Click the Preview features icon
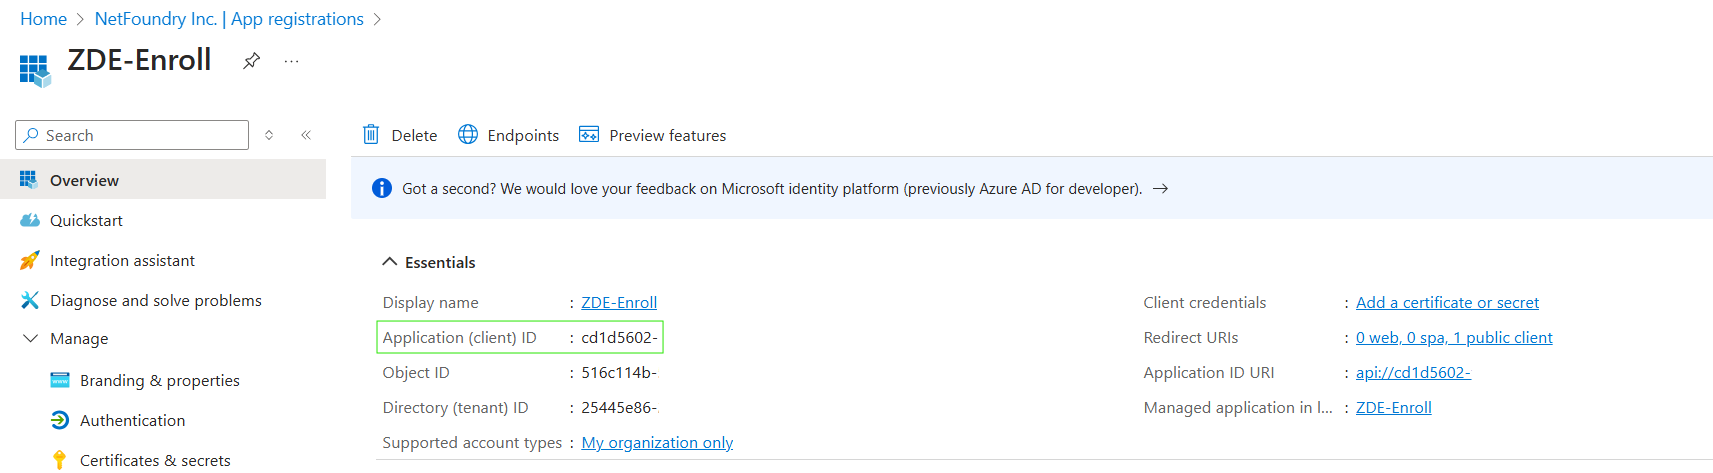The image size is (1713, 473). tap(589, 134)
